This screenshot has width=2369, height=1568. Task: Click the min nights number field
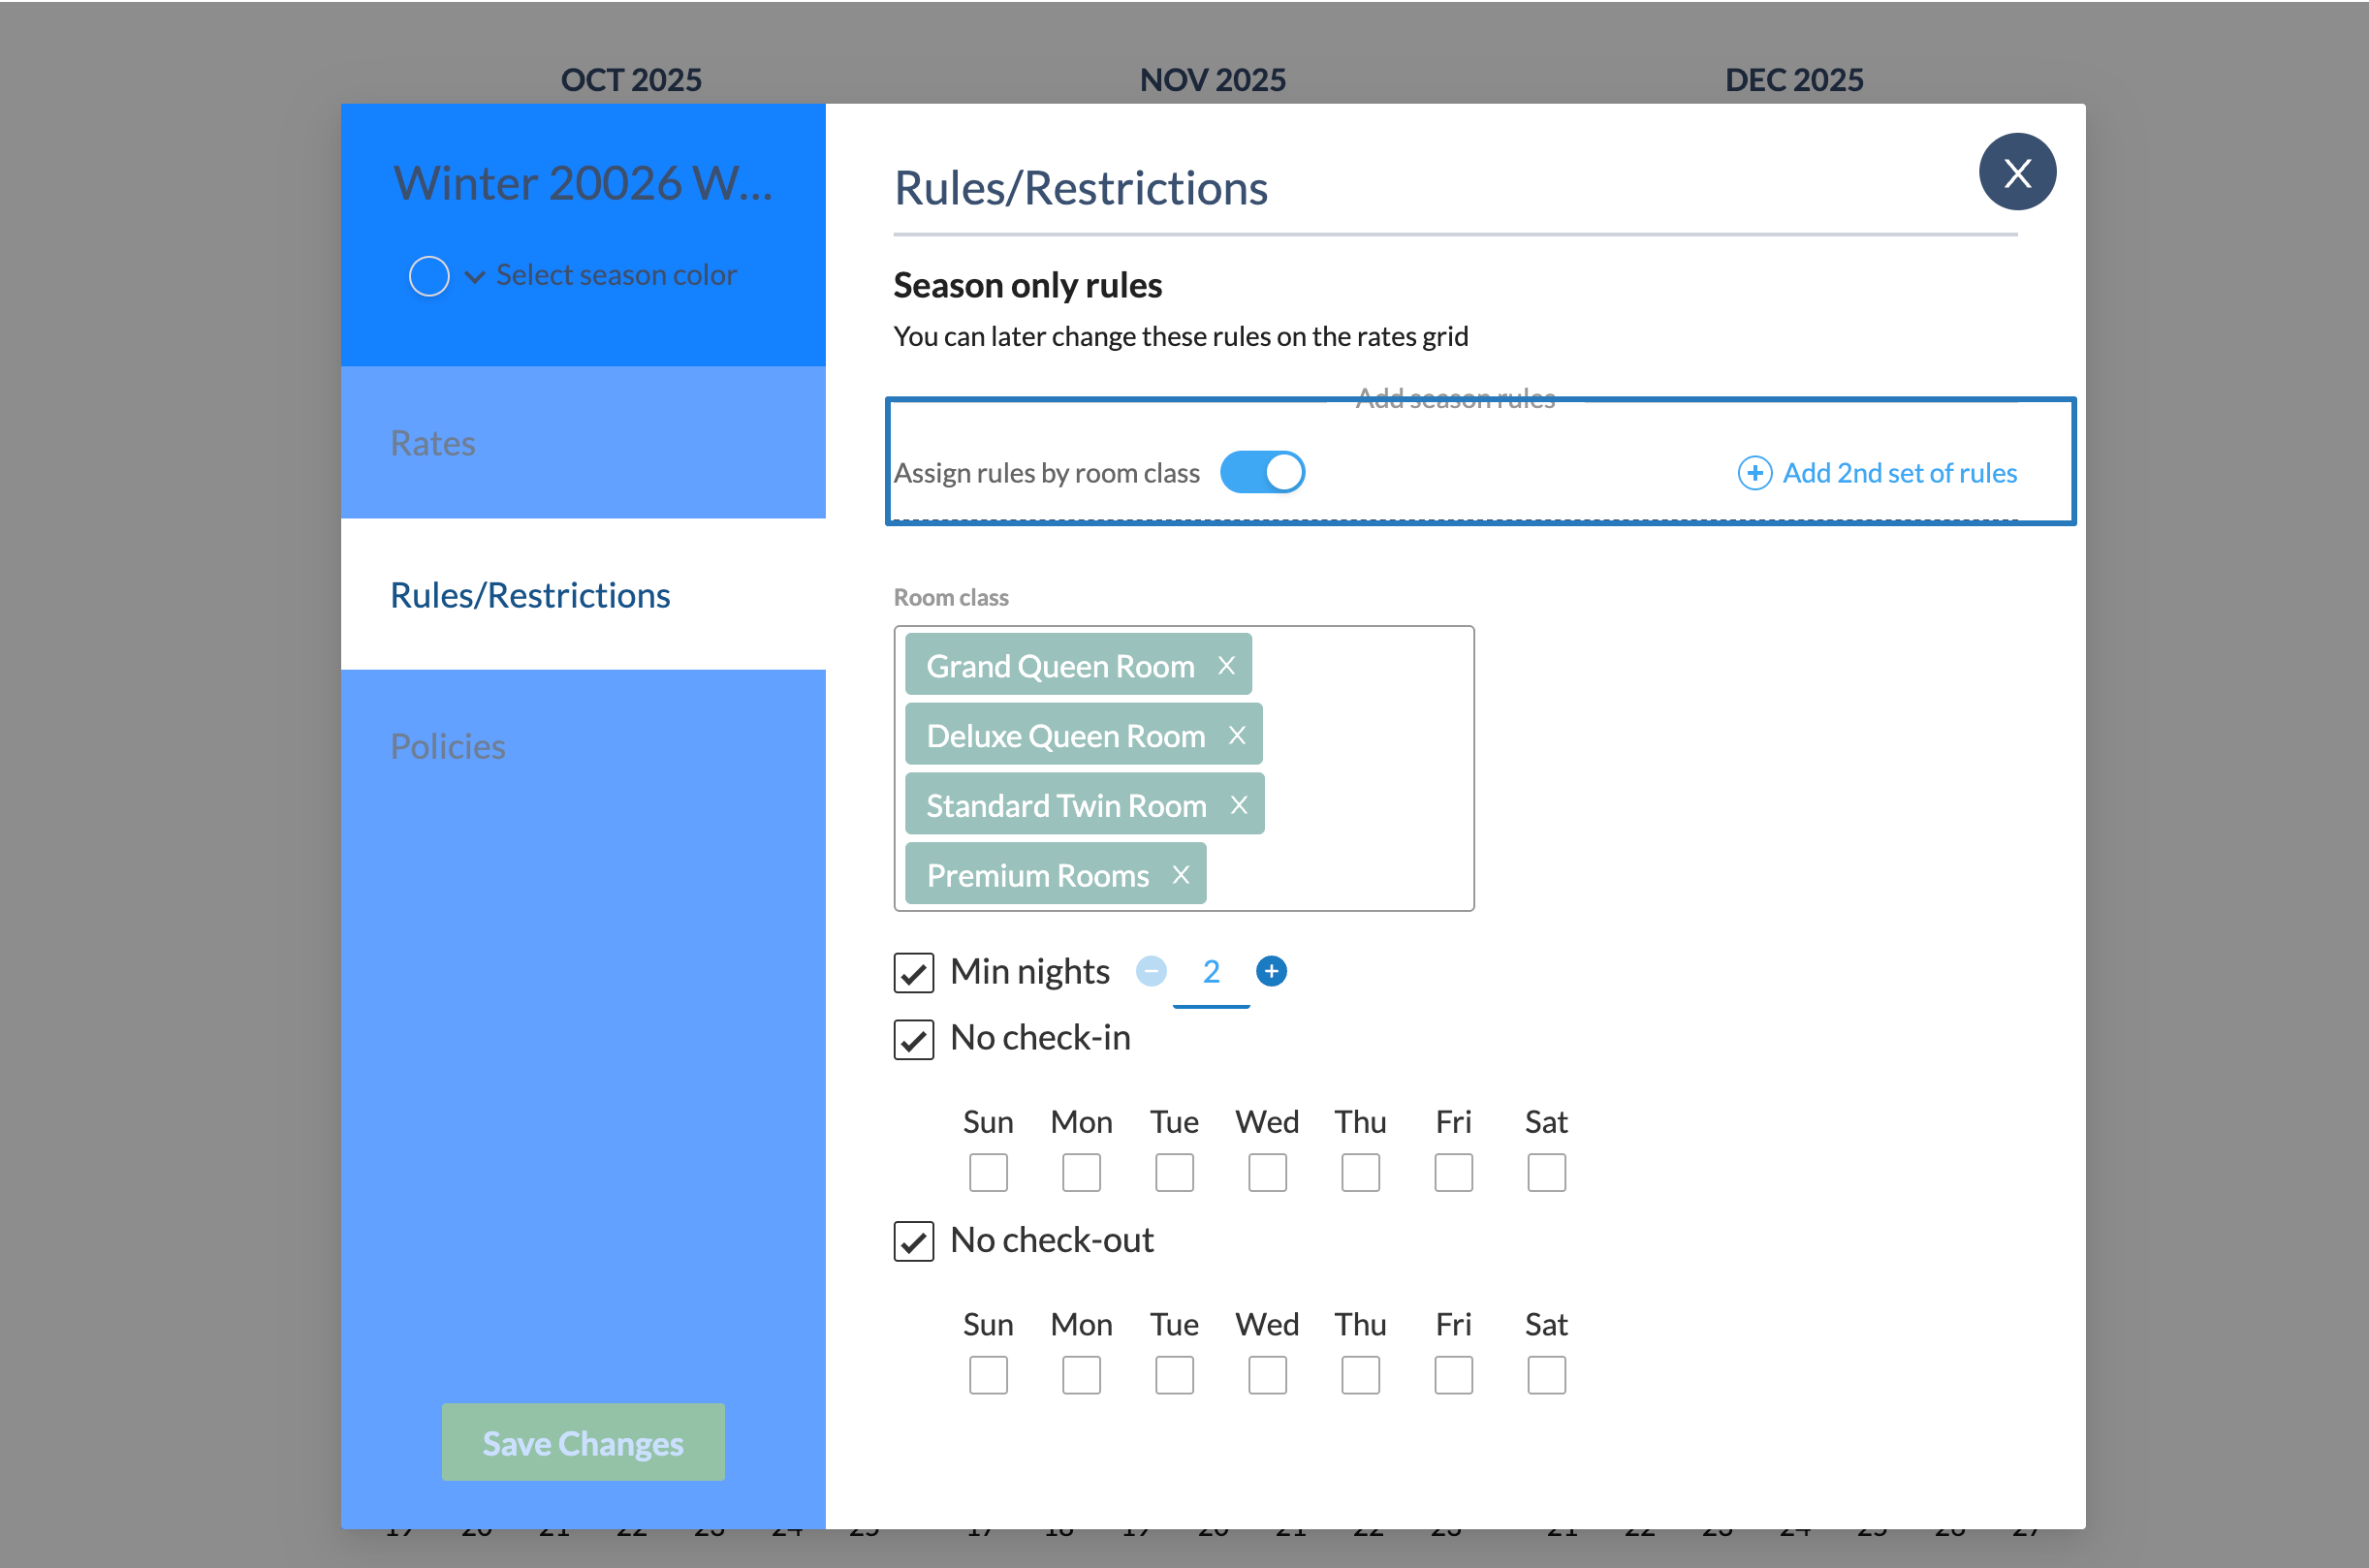tap(1211, 973)
